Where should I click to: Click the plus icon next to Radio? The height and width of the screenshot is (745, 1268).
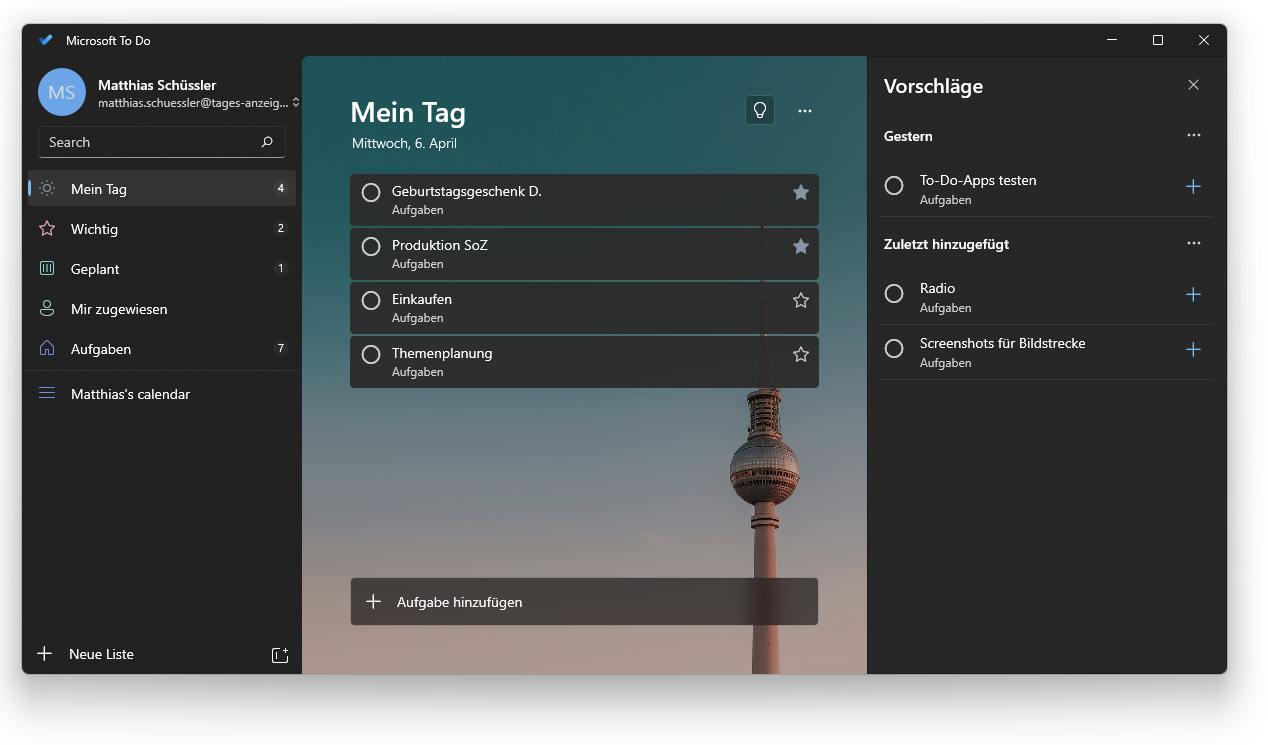[x=1192, y=295]
